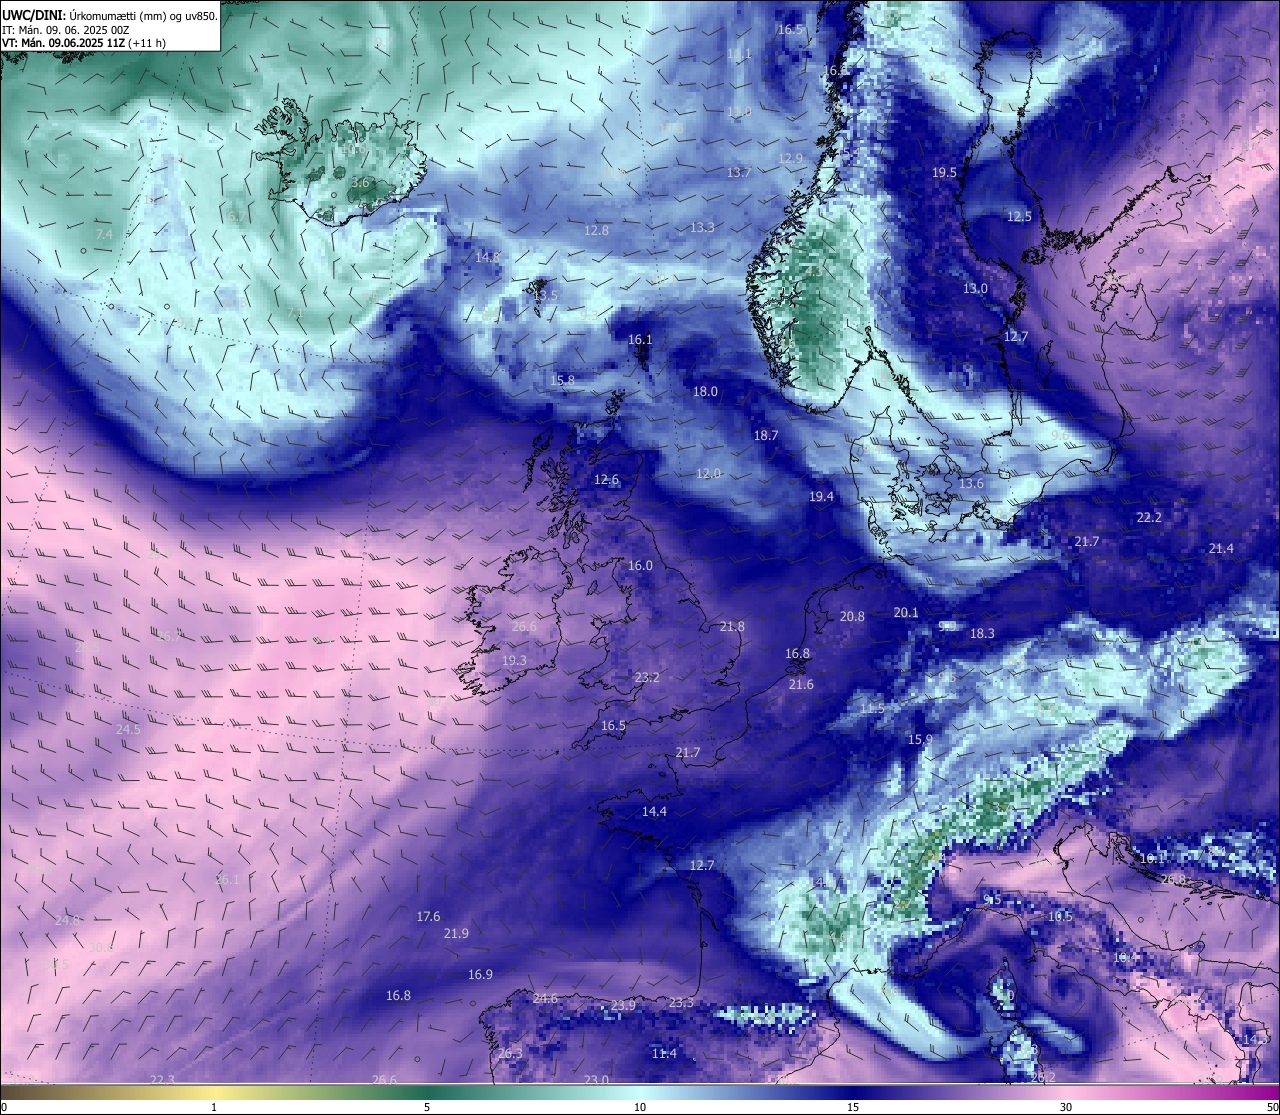
Task: Click the 26.1 value in the southwest Atlantic
Action: click(x=228, y=880)
